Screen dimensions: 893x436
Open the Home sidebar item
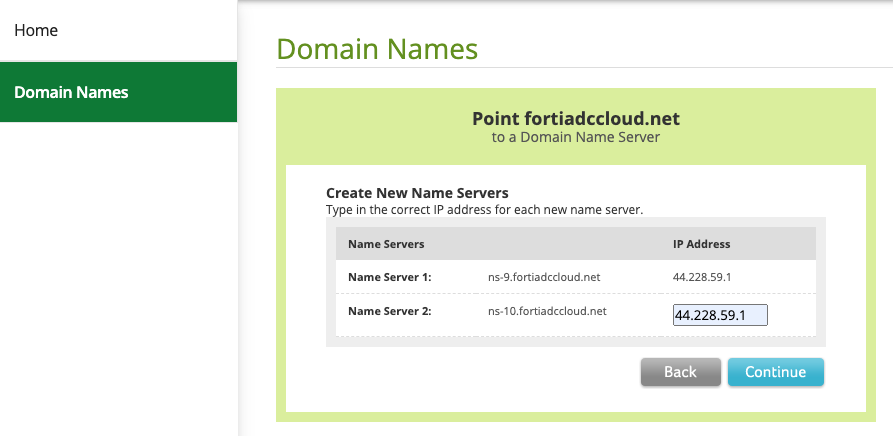36,31
